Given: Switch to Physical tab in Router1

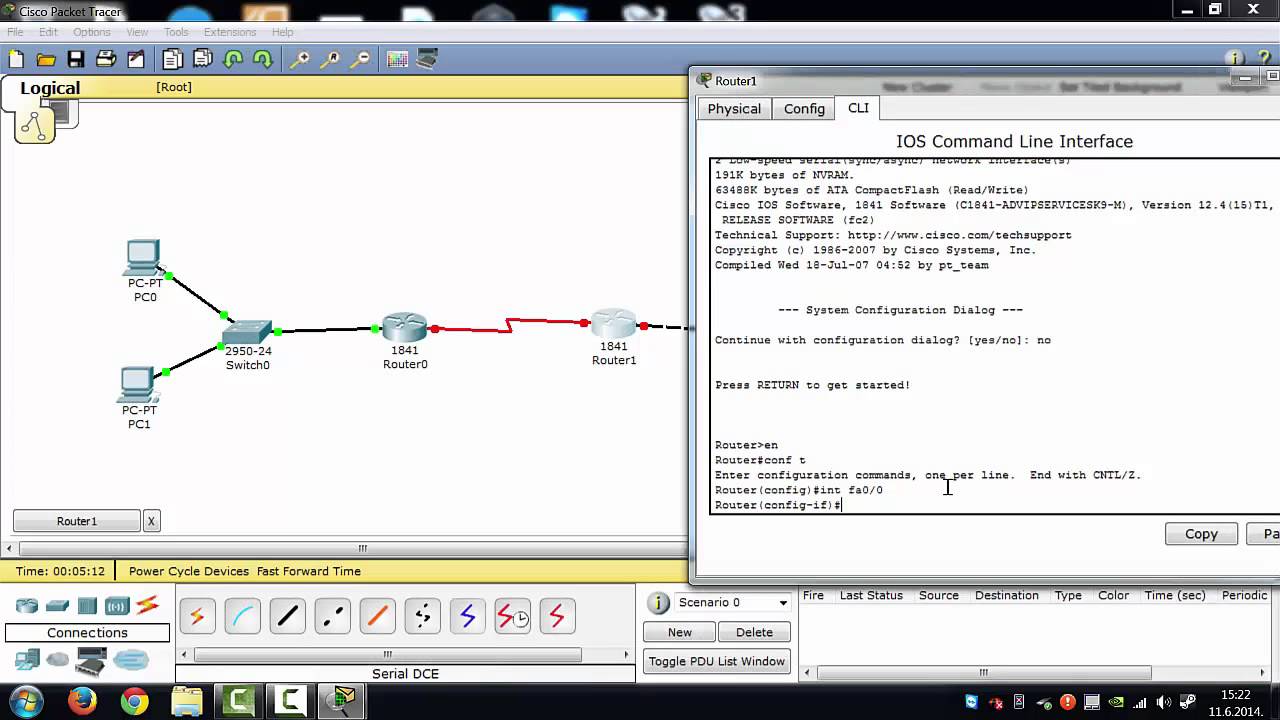Looking at the screenshot, I should point(734,108).
